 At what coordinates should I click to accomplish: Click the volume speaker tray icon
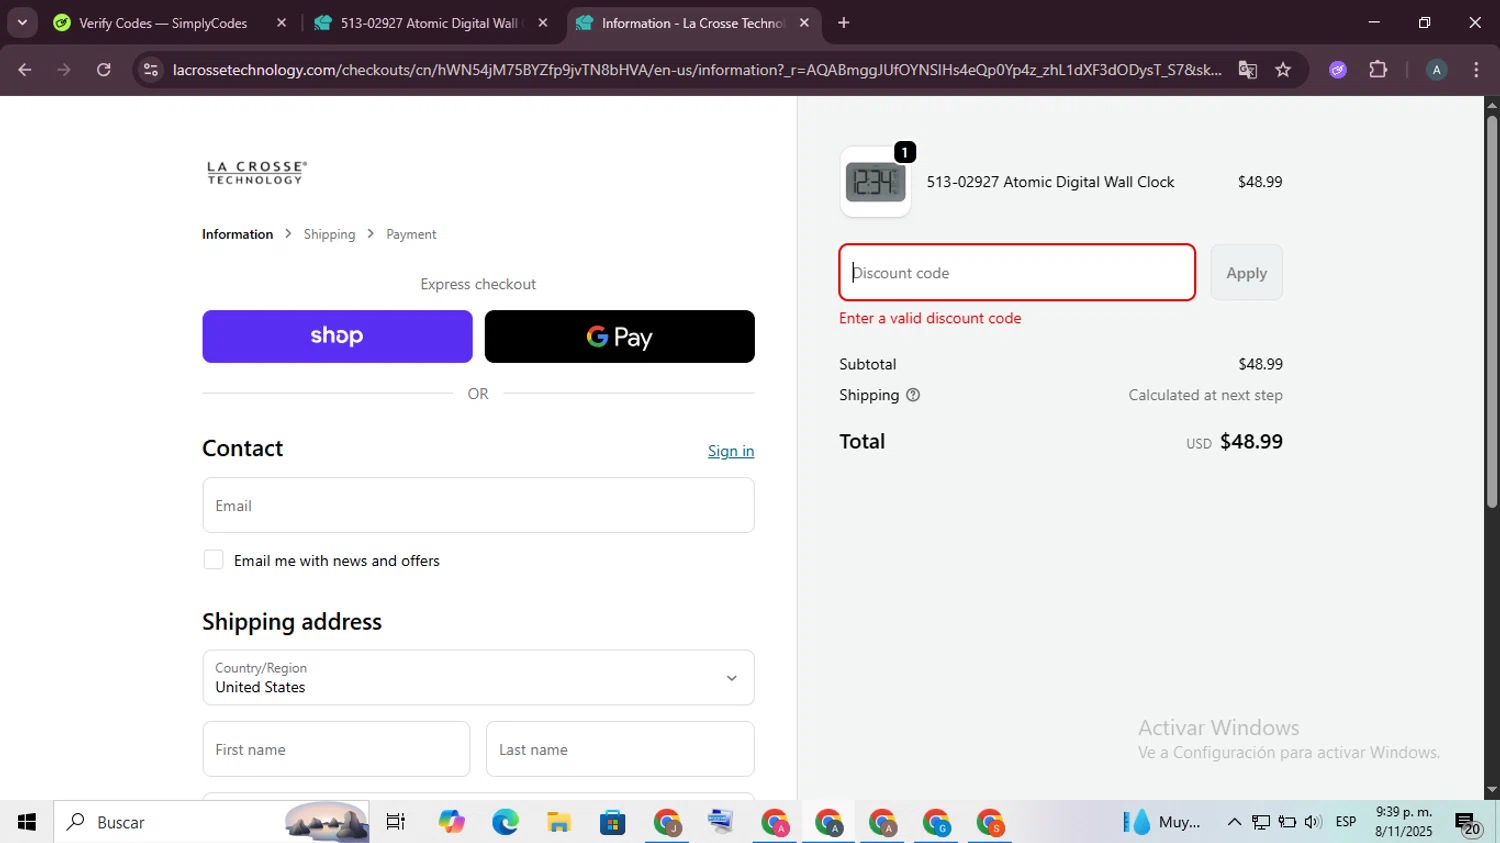click(1313, 822)
